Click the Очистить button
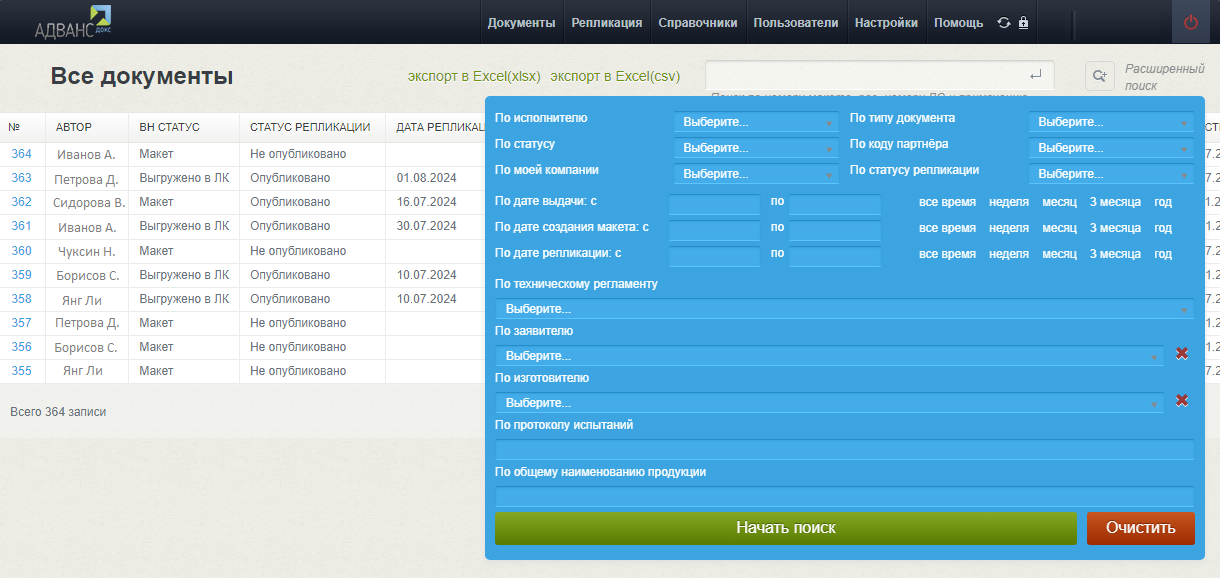Screen dimensions: 1220x580 [1140, 528]
